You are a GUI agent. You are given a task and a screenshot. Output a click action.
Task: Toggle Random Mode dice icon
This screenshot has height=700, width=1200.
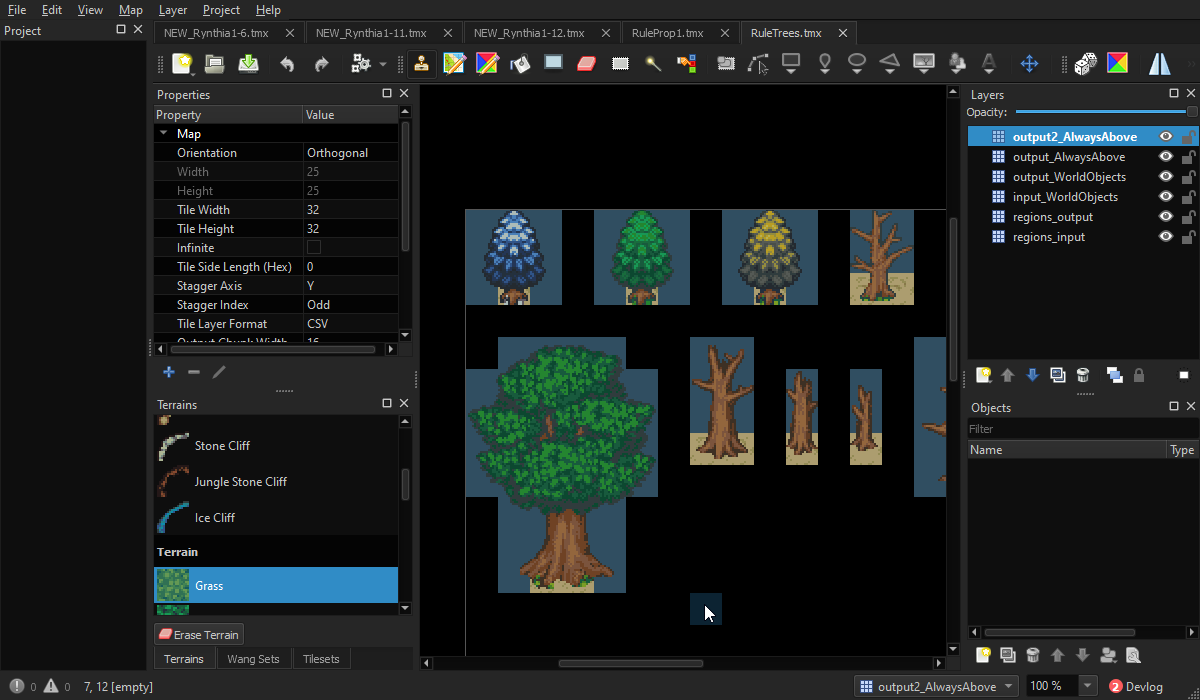point(1084,64)
